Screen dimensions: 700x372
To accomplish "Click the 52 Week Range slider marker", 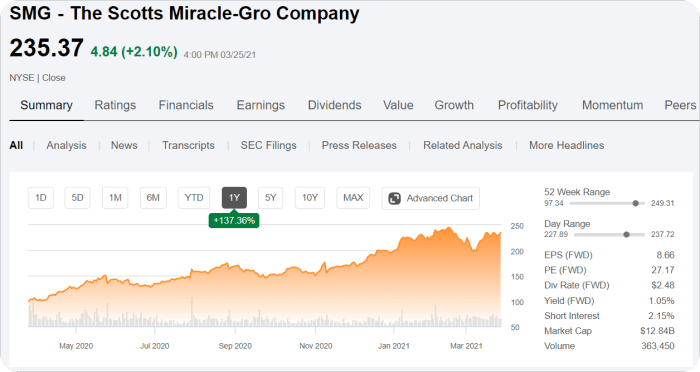I will tap(635, 203).
